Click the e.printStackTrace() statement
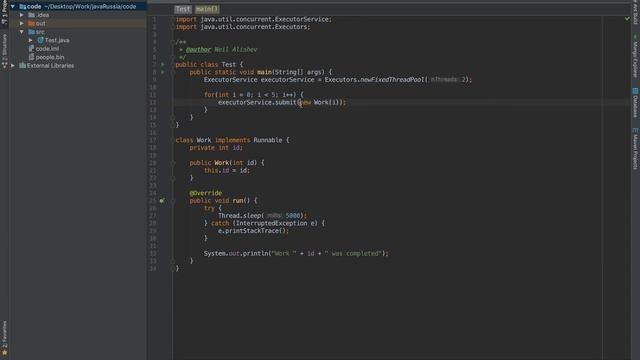 pos(253,231)
